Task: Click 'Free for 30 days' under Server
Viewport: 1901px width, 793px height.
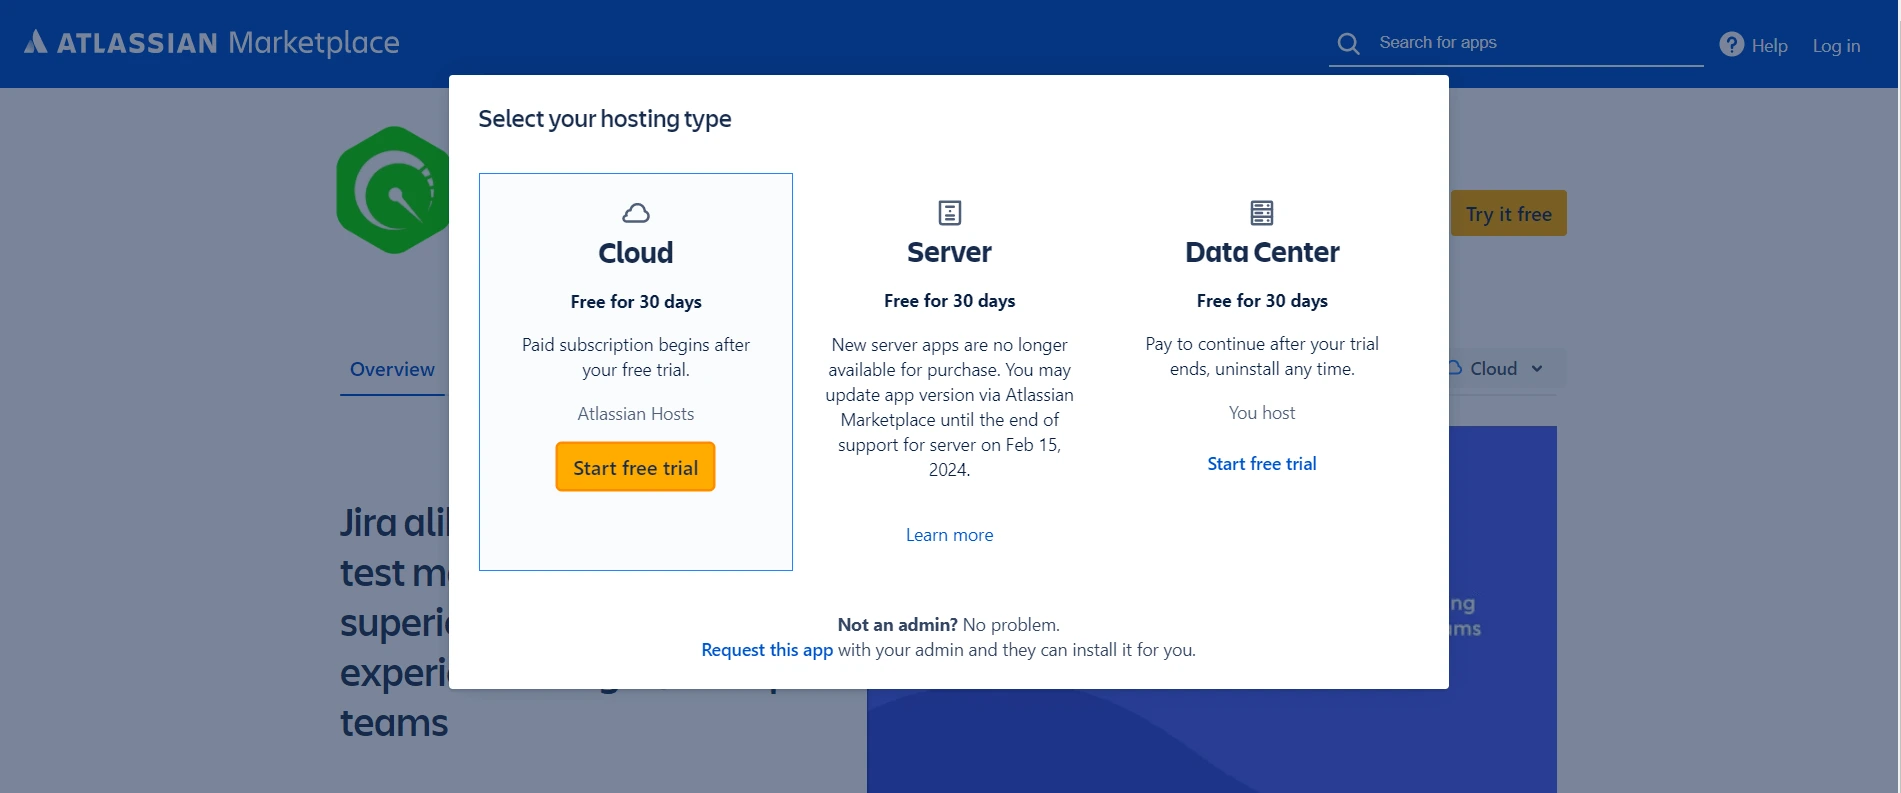Action: click(x=950, y=301)
